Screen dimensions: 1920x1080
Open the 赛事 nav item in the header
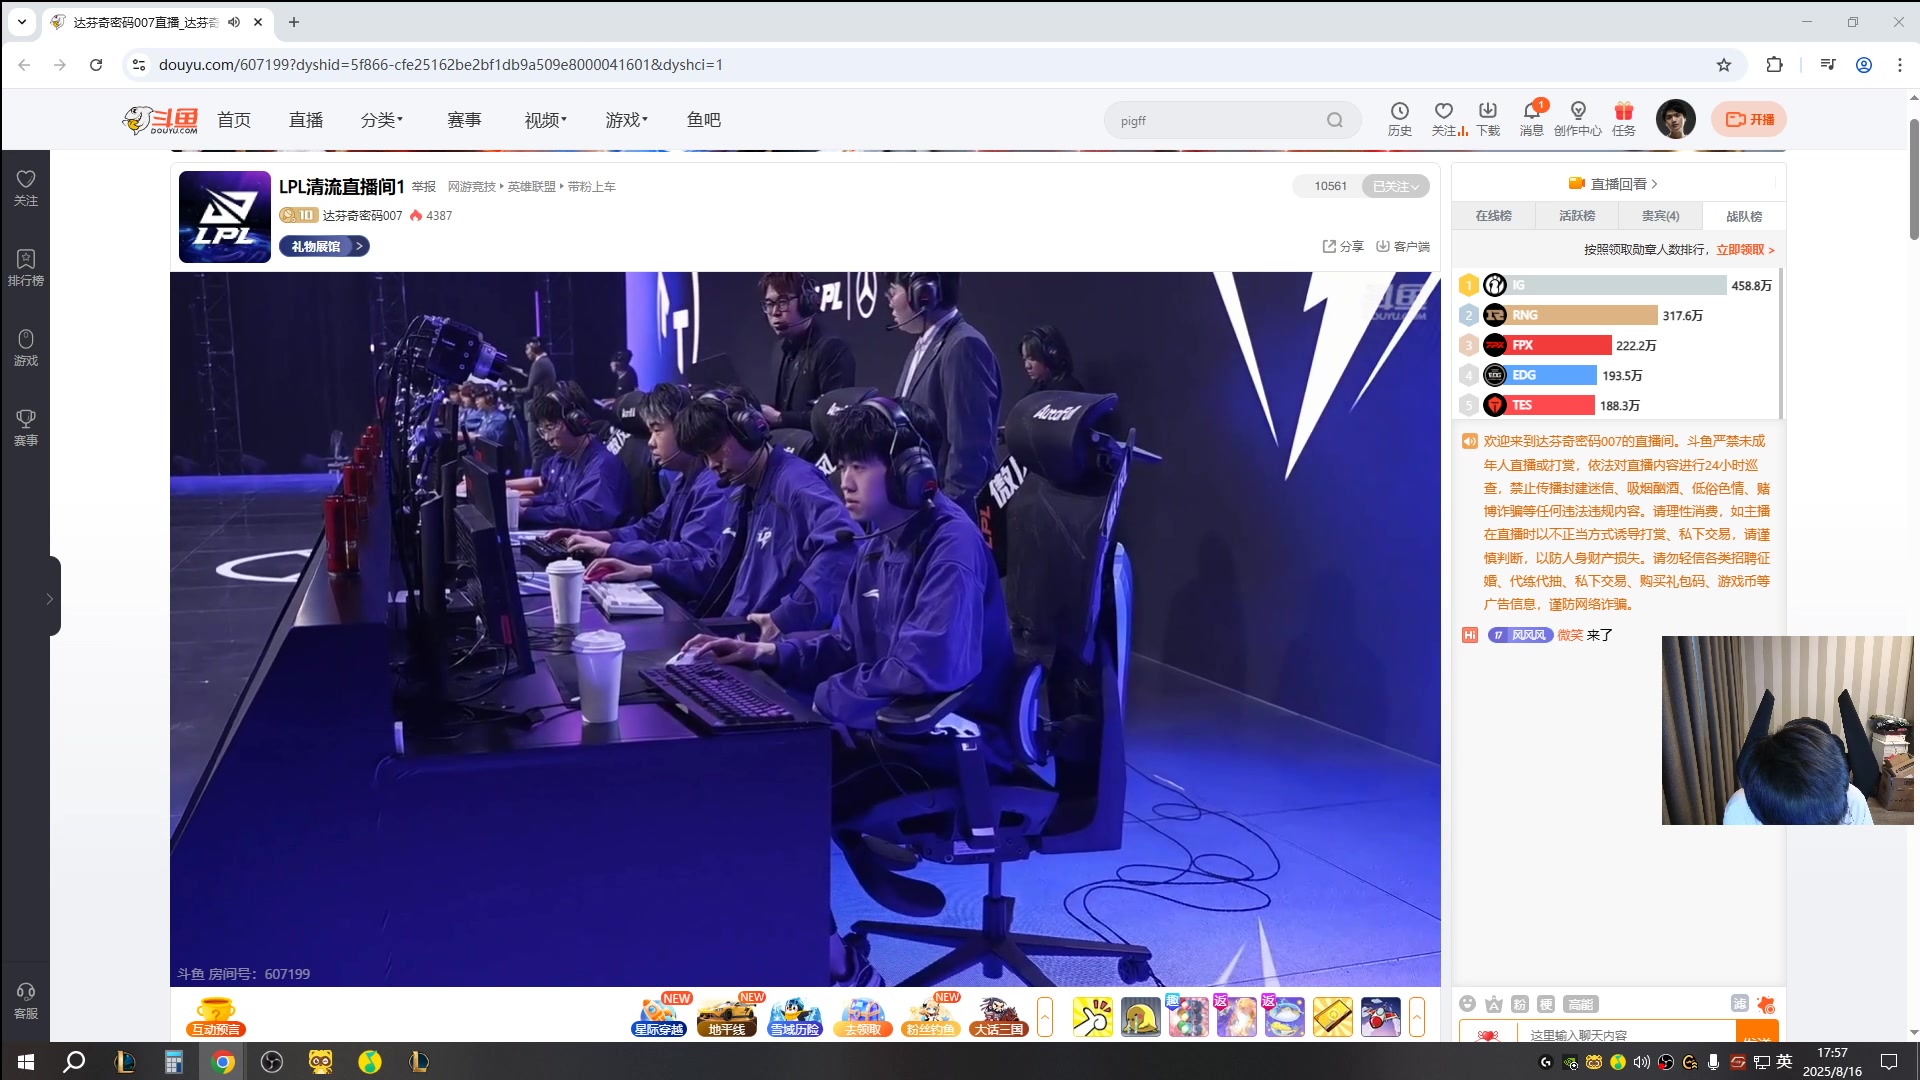click(464, 120)
